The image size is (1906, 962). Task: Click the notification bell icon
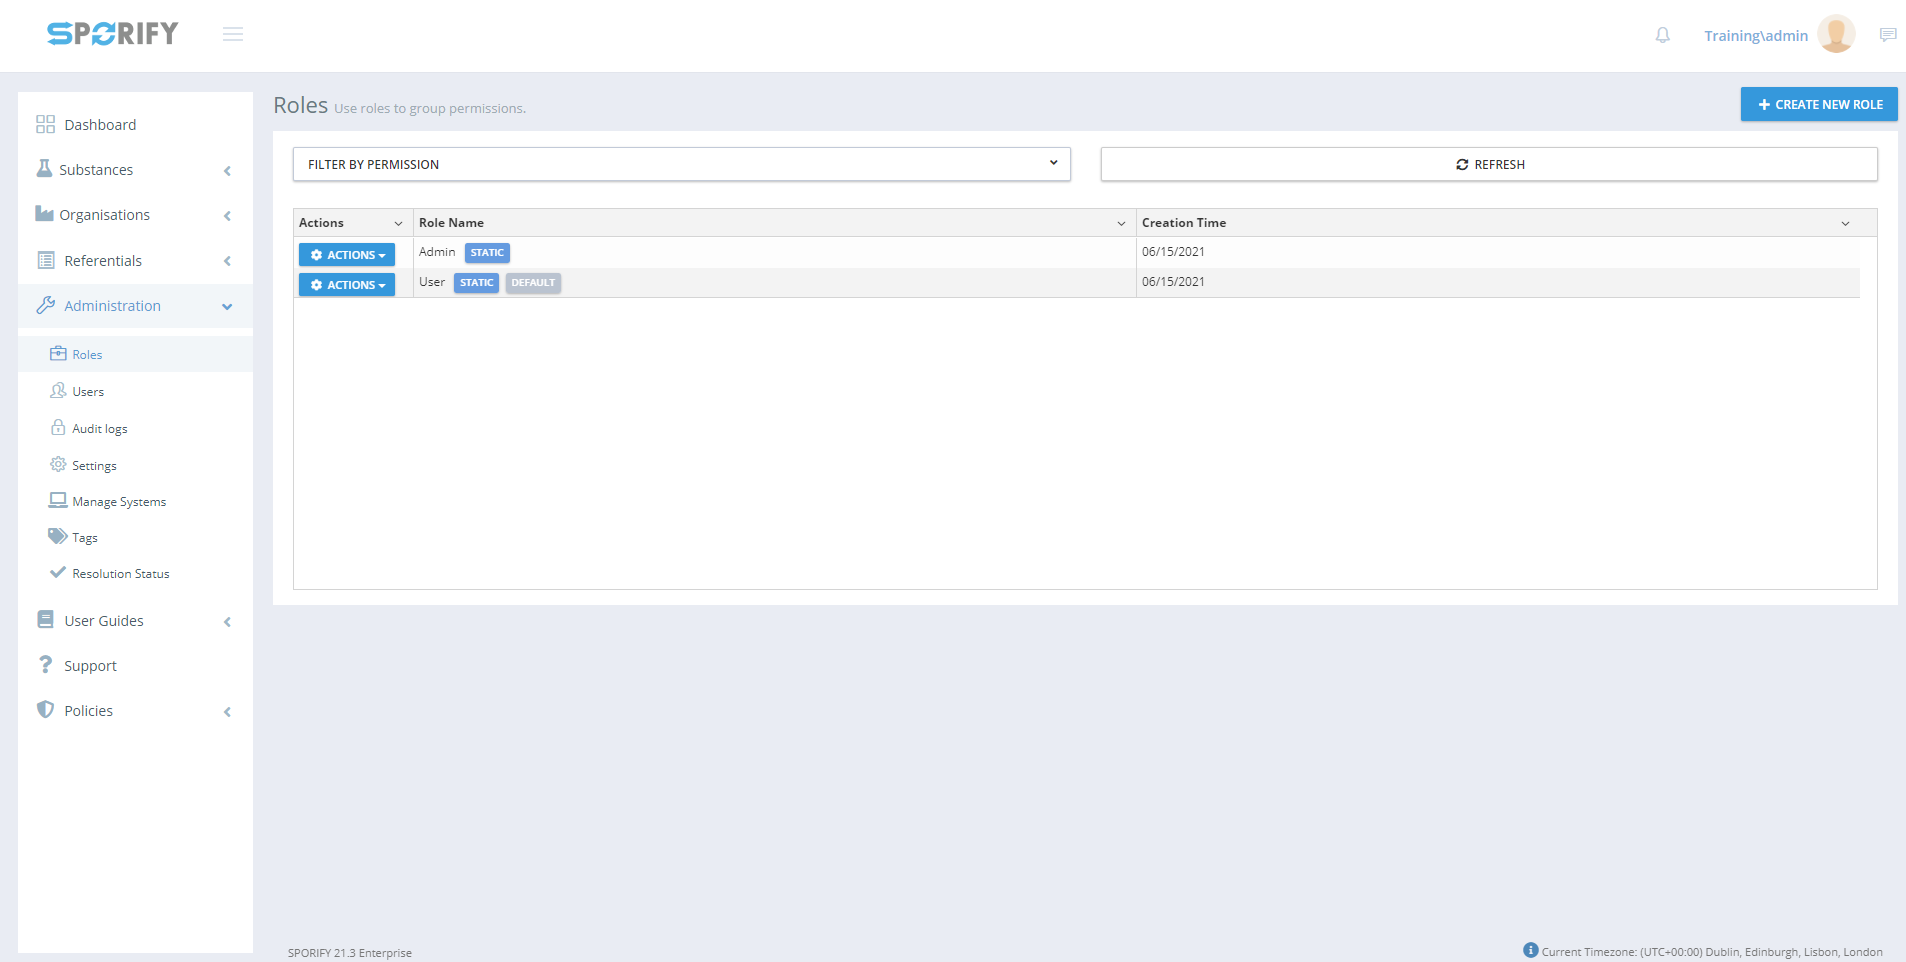coord(1662,36)
